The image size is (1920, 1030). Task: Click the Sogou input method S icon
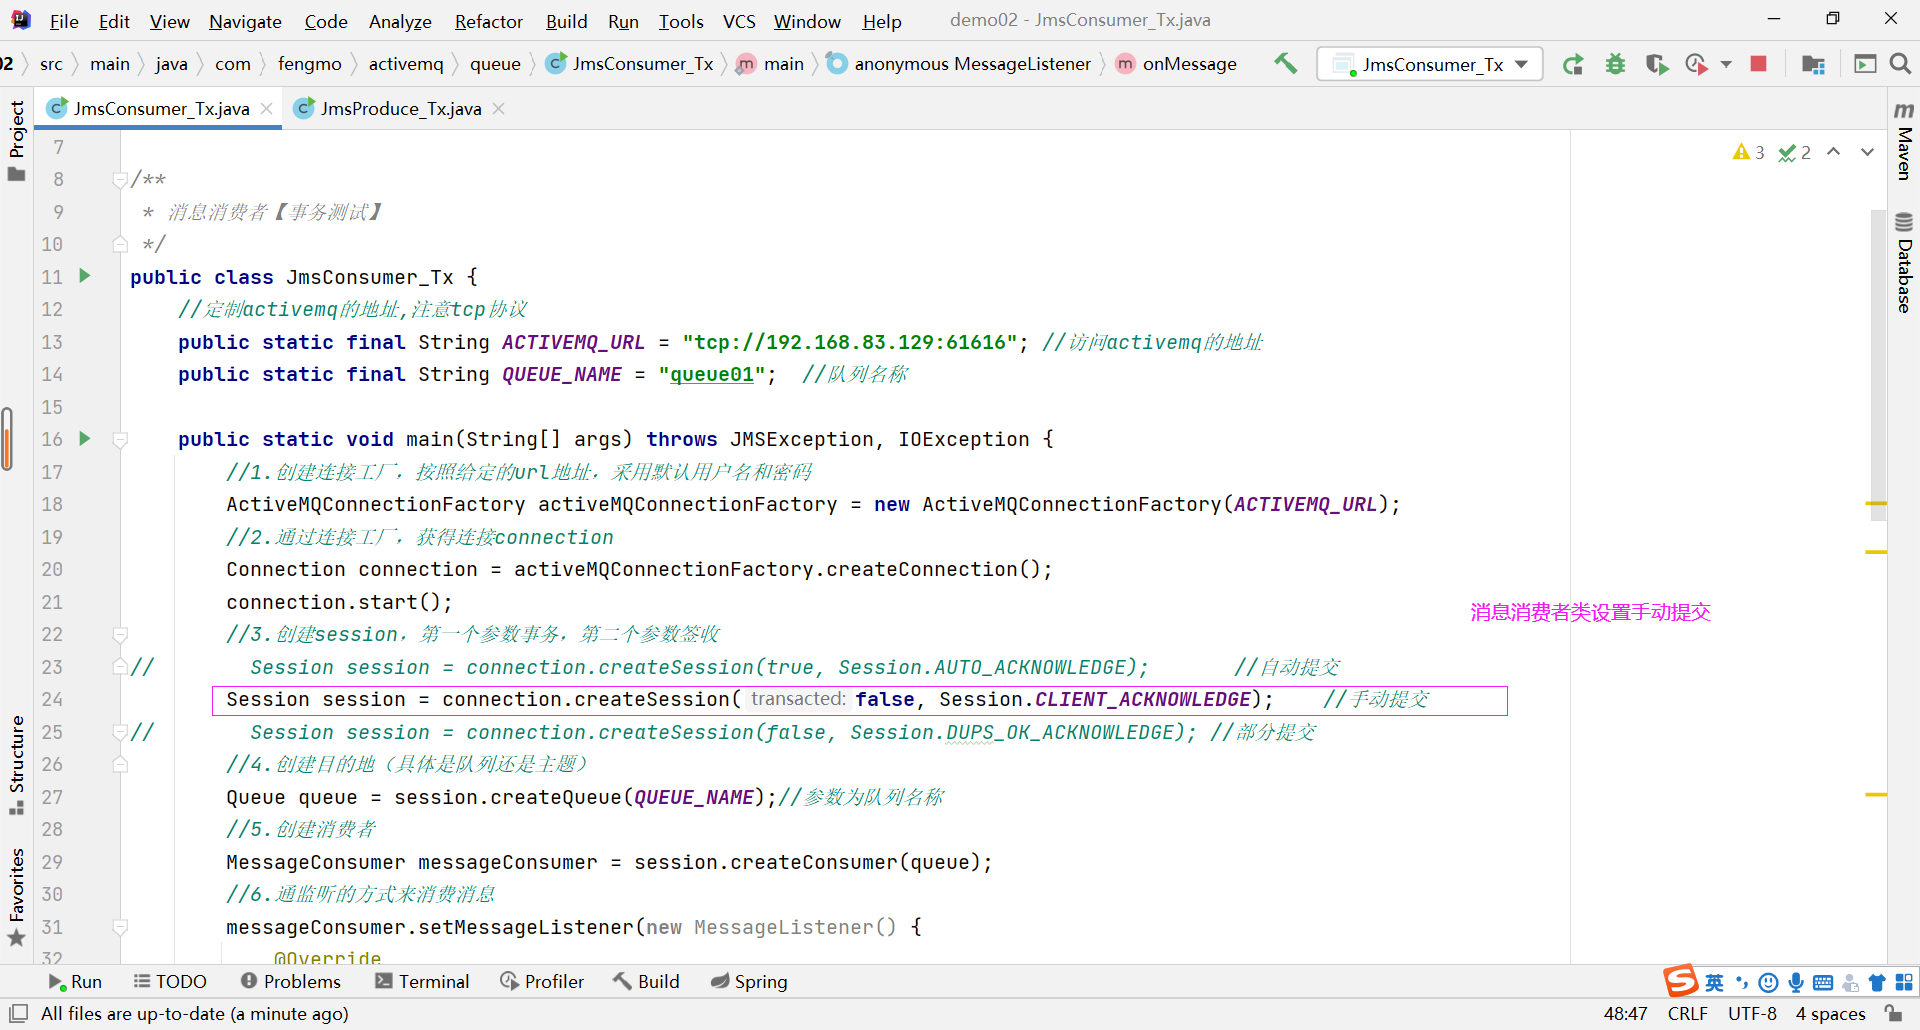click(x=1681, y=981)
